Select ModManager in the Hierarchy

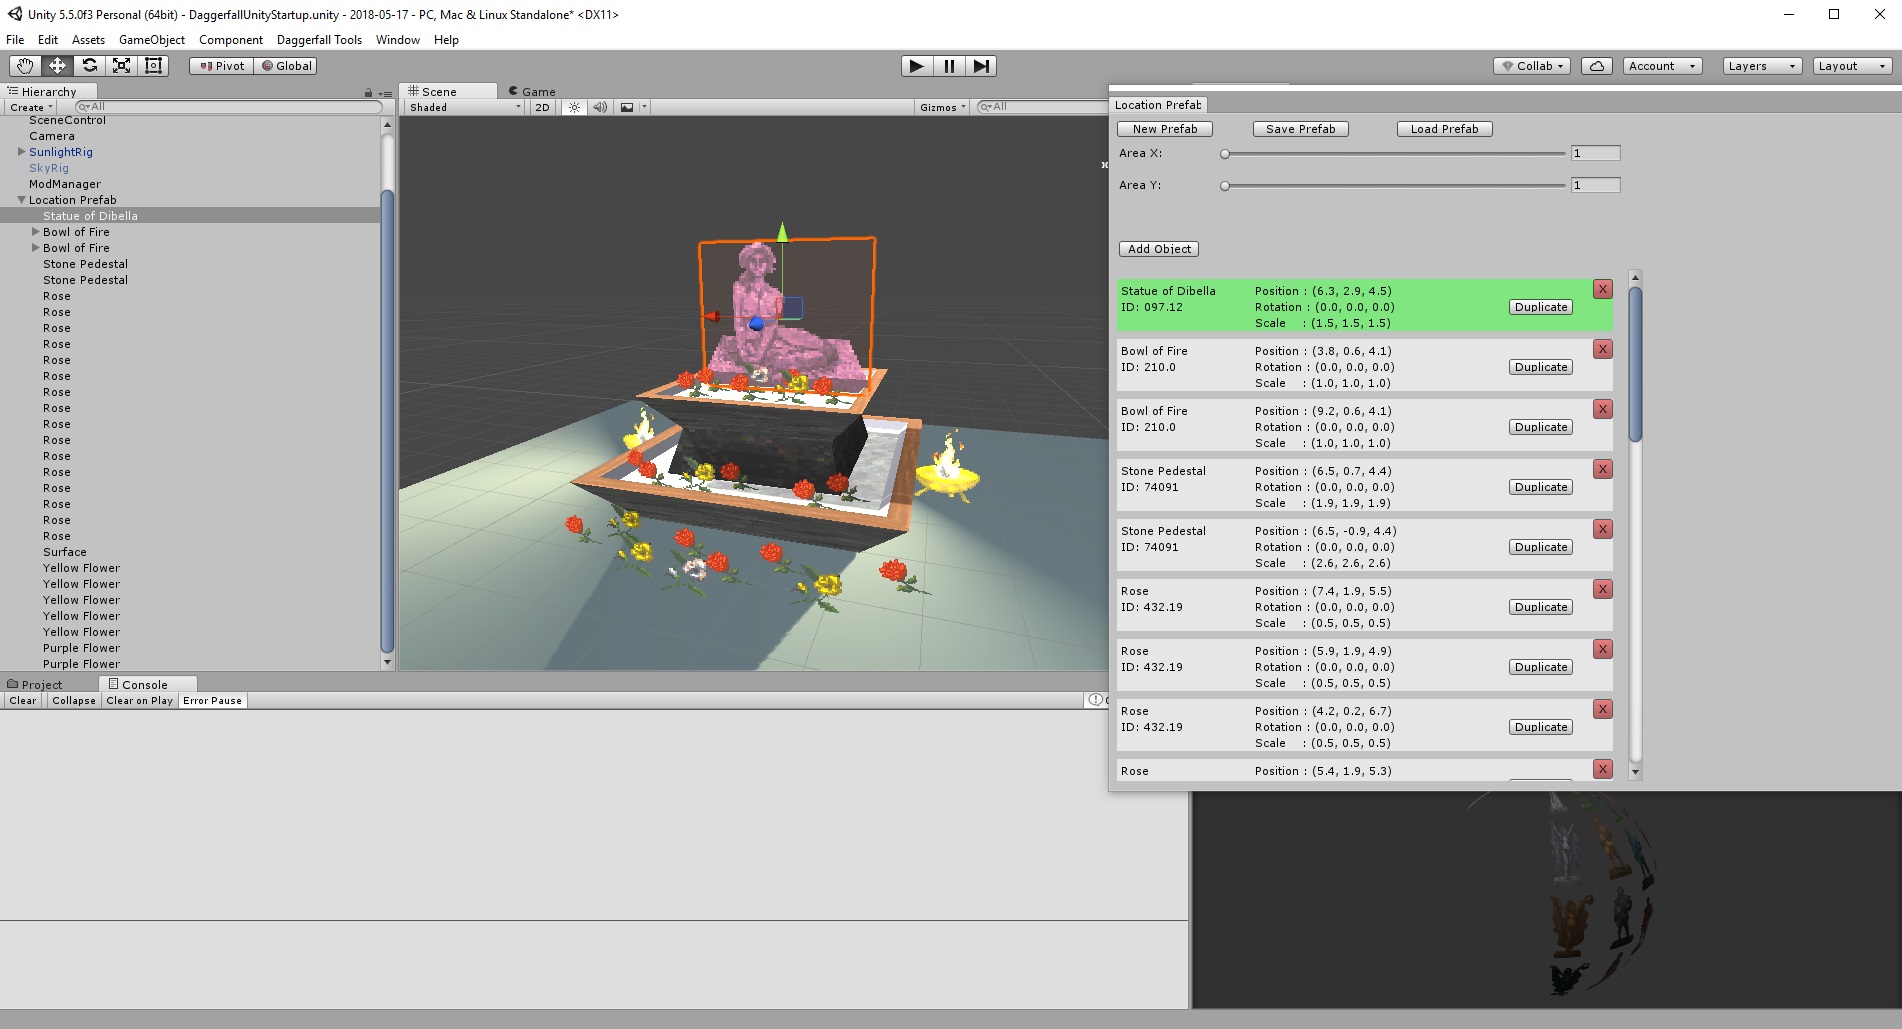(x=65, y=184)
